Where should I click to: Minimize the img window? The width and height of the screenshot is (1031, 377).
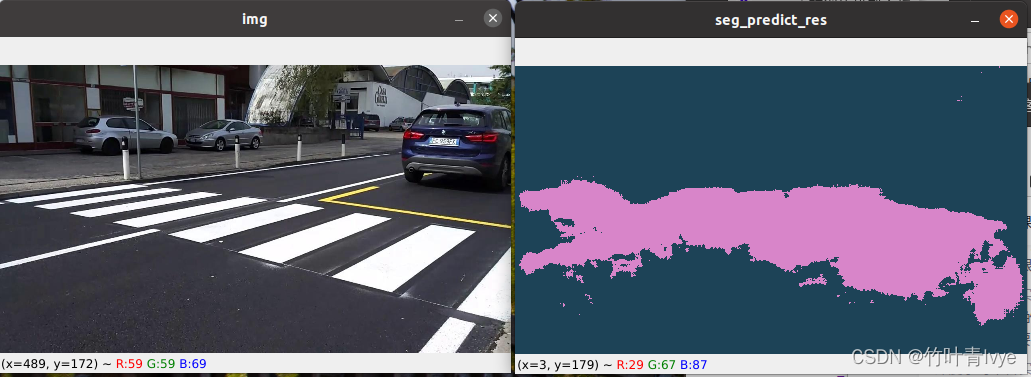[459, 20]
